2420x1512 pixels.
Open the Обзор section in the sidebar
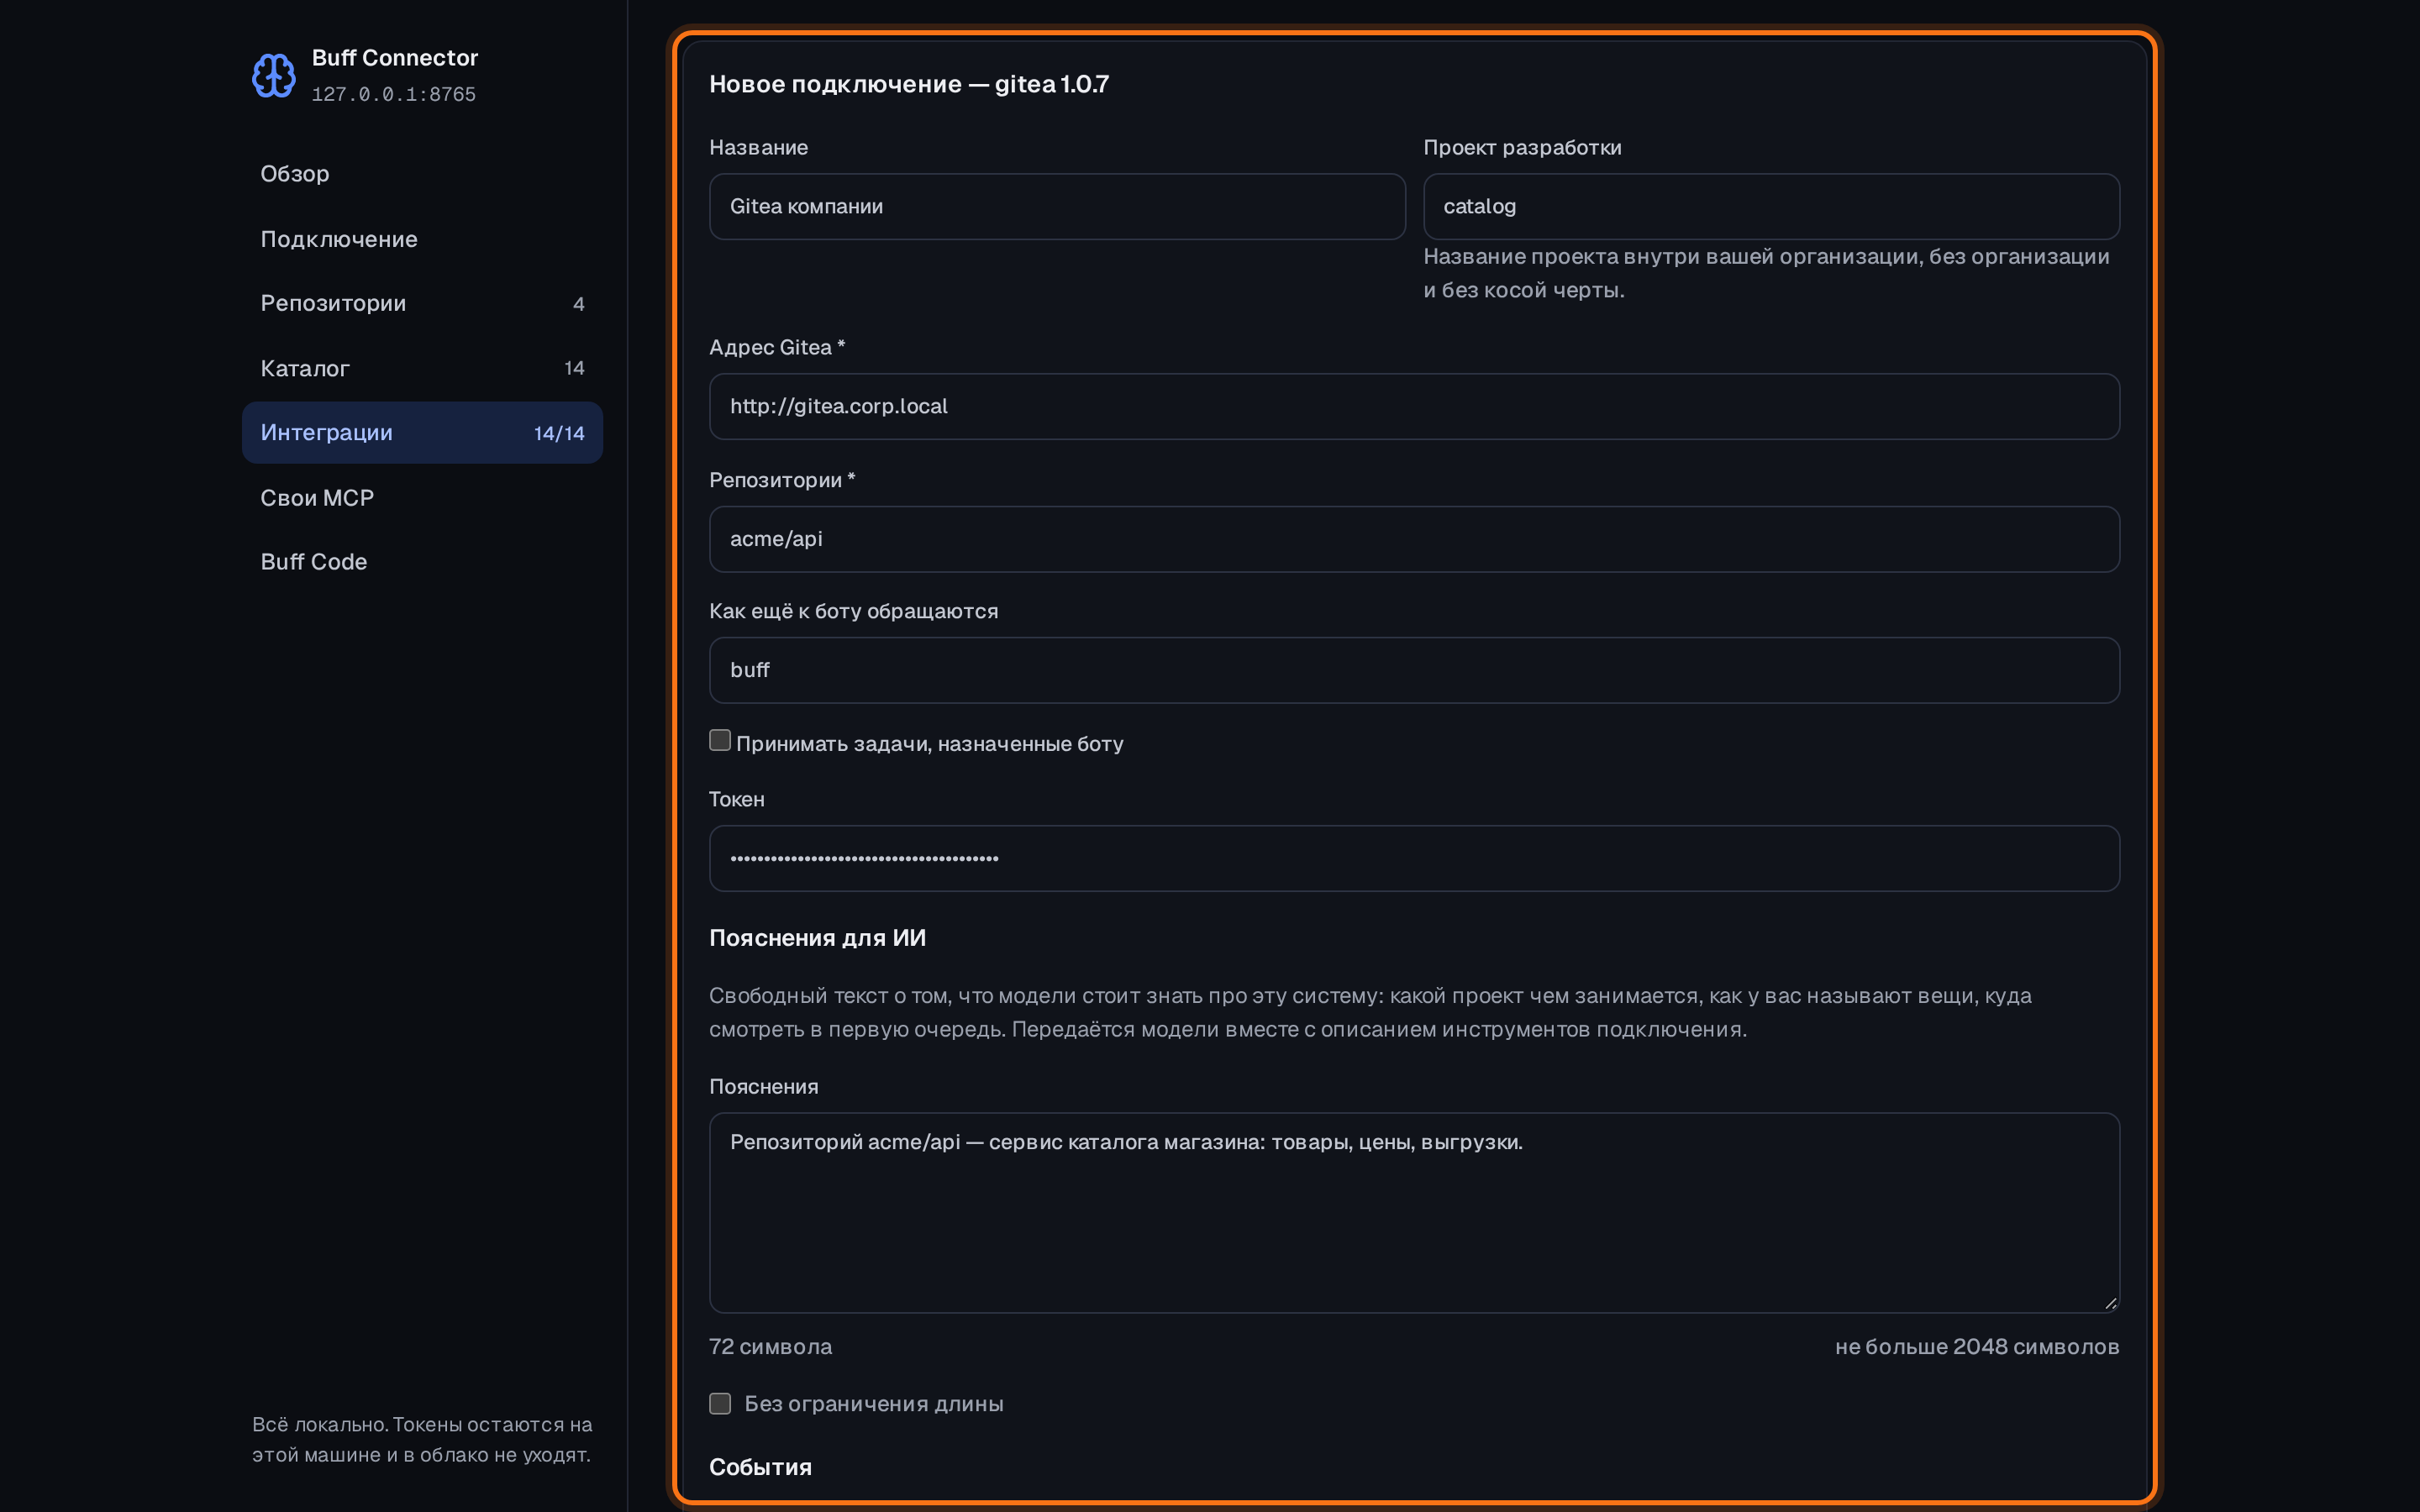(x=422, y=174)
